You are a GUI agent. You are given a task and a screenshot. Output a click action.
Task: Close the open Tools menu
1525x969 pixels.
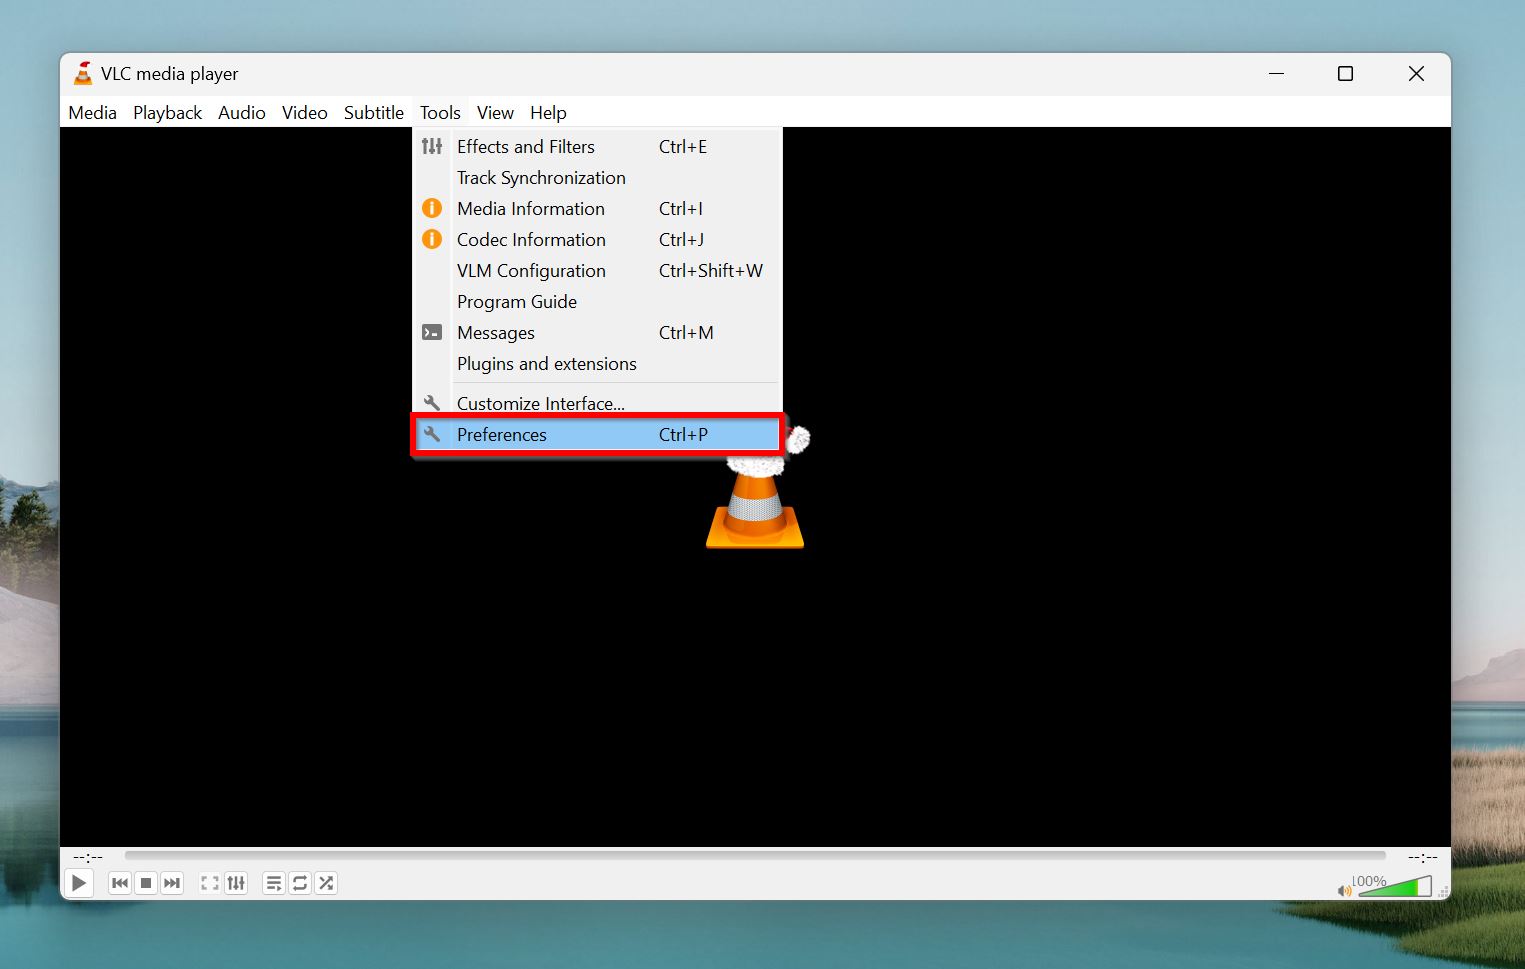click(440, 113)
